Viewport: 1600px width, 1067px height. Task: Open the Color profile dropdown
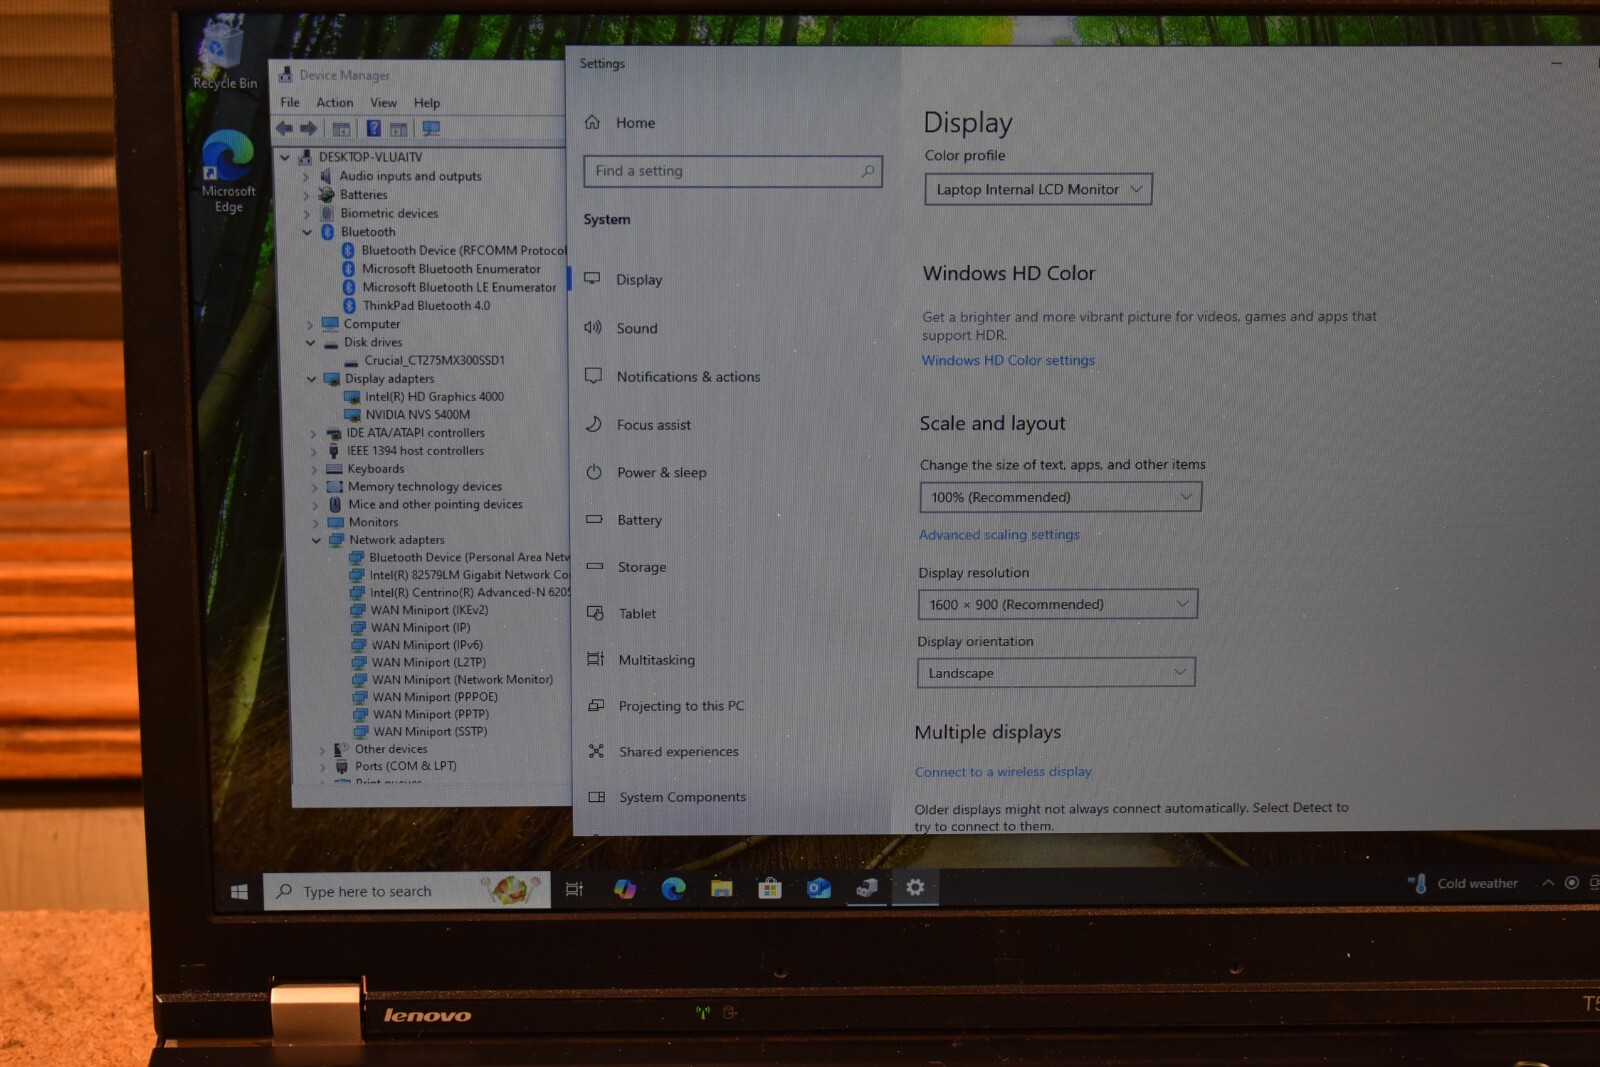coord(1038,189)
